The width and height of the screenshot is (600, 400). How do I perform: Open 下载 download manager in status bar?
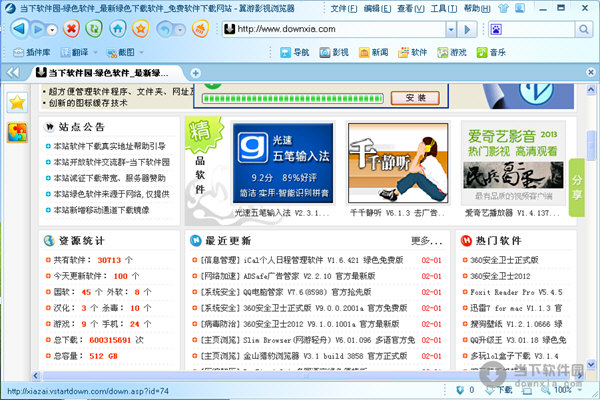(499, 390)
